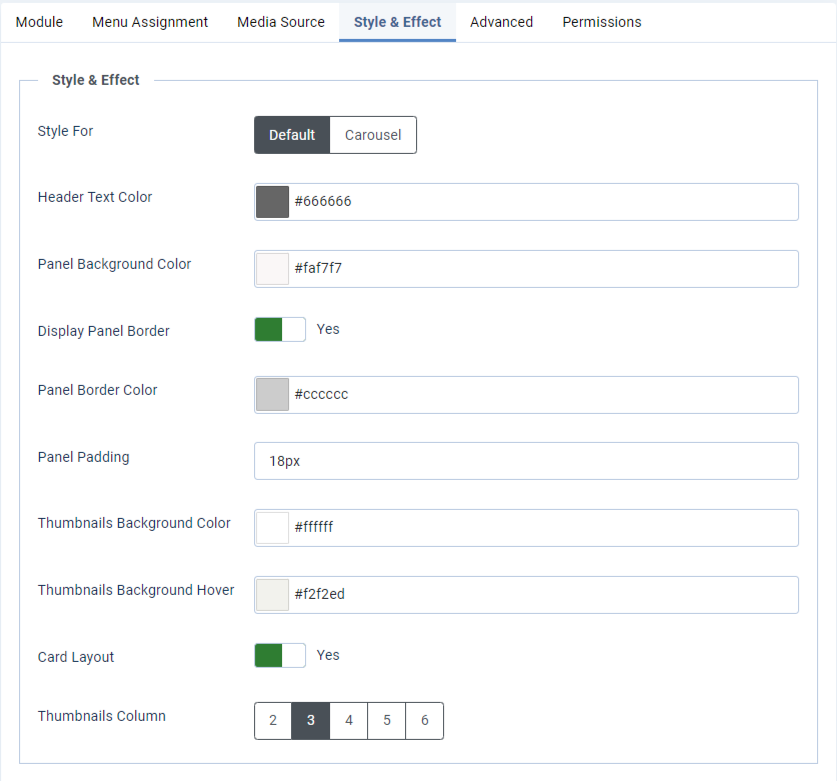837x781 pixels.
Task: Open the Panel Border Color swatch
Action: click(272, 395)
